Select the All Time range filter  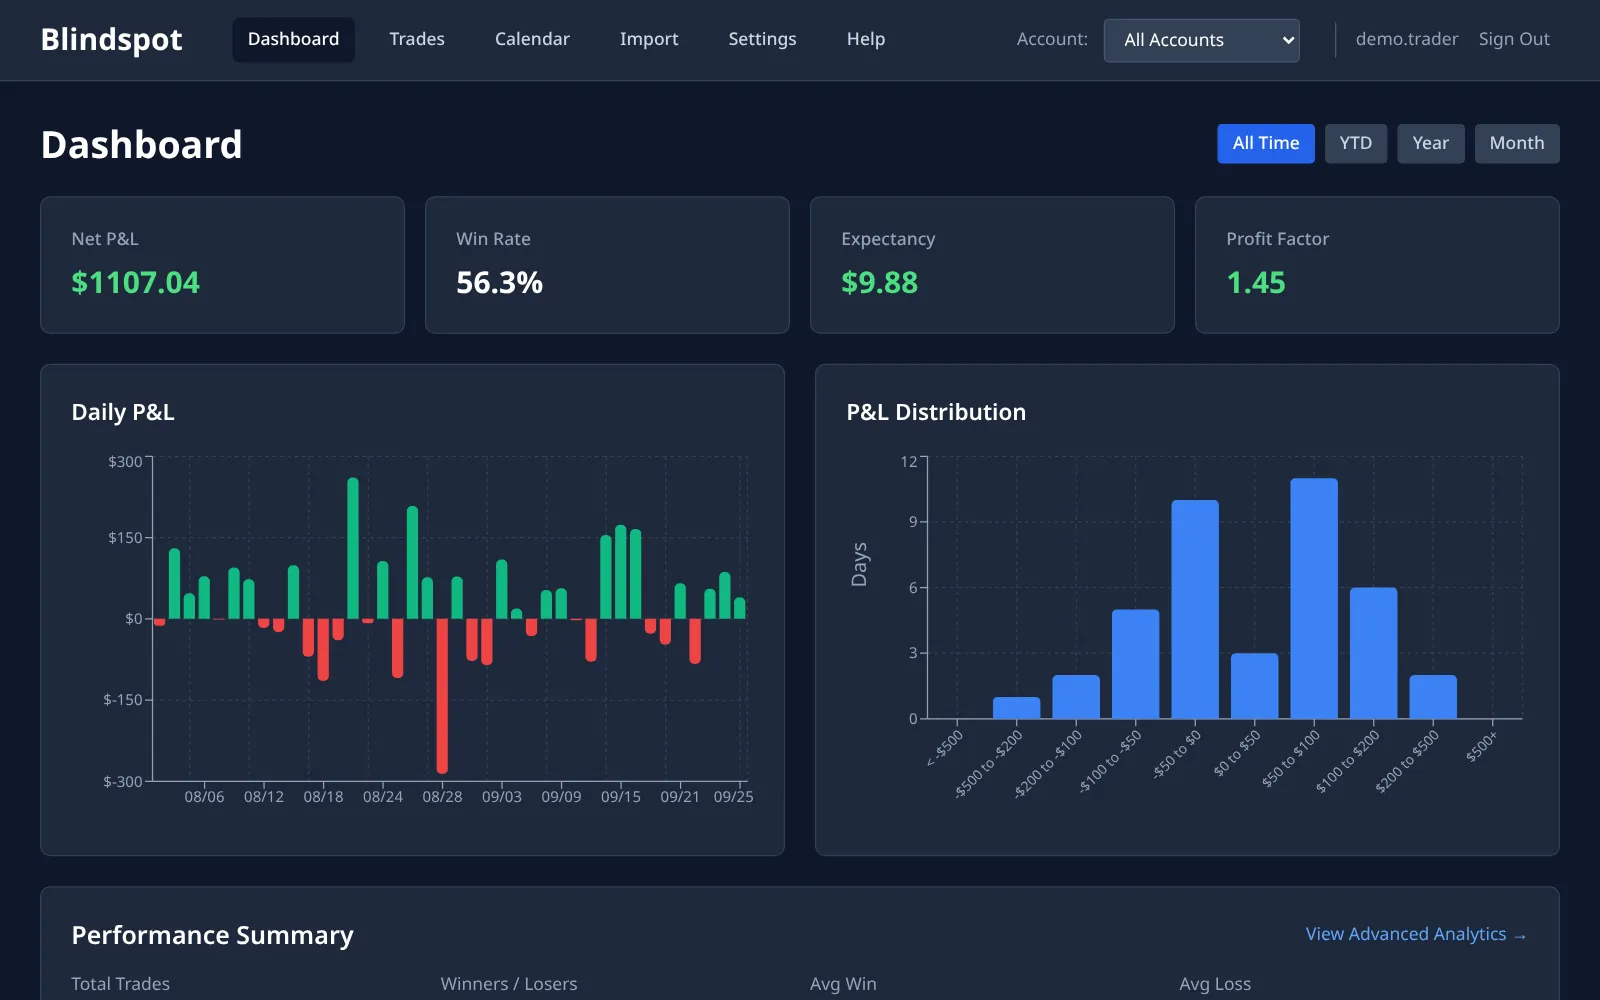[x=1265, y=143]
